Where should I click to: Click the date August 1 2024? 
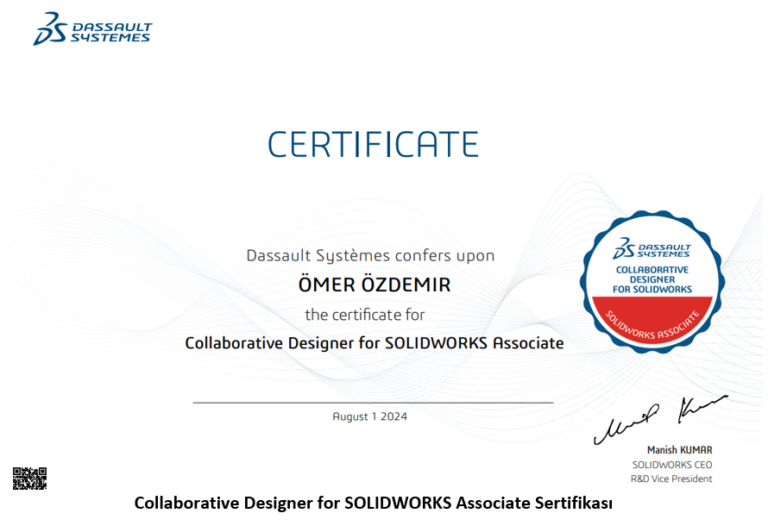pos(370,416)
